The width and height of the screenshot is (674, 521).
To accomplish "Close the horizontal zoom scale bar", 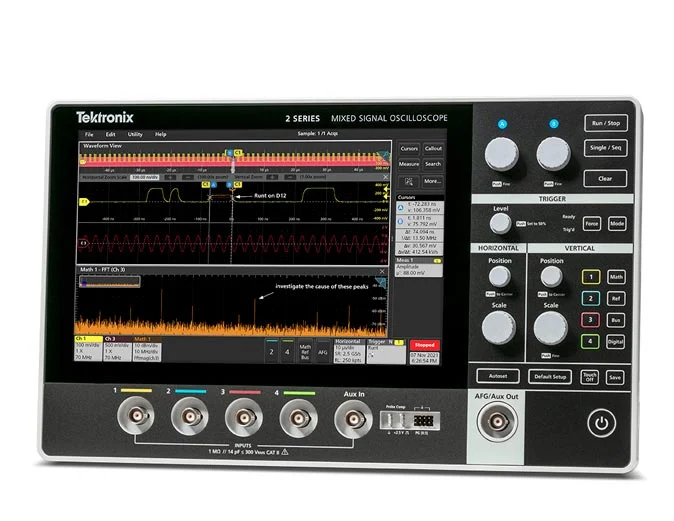I will 385,177.
